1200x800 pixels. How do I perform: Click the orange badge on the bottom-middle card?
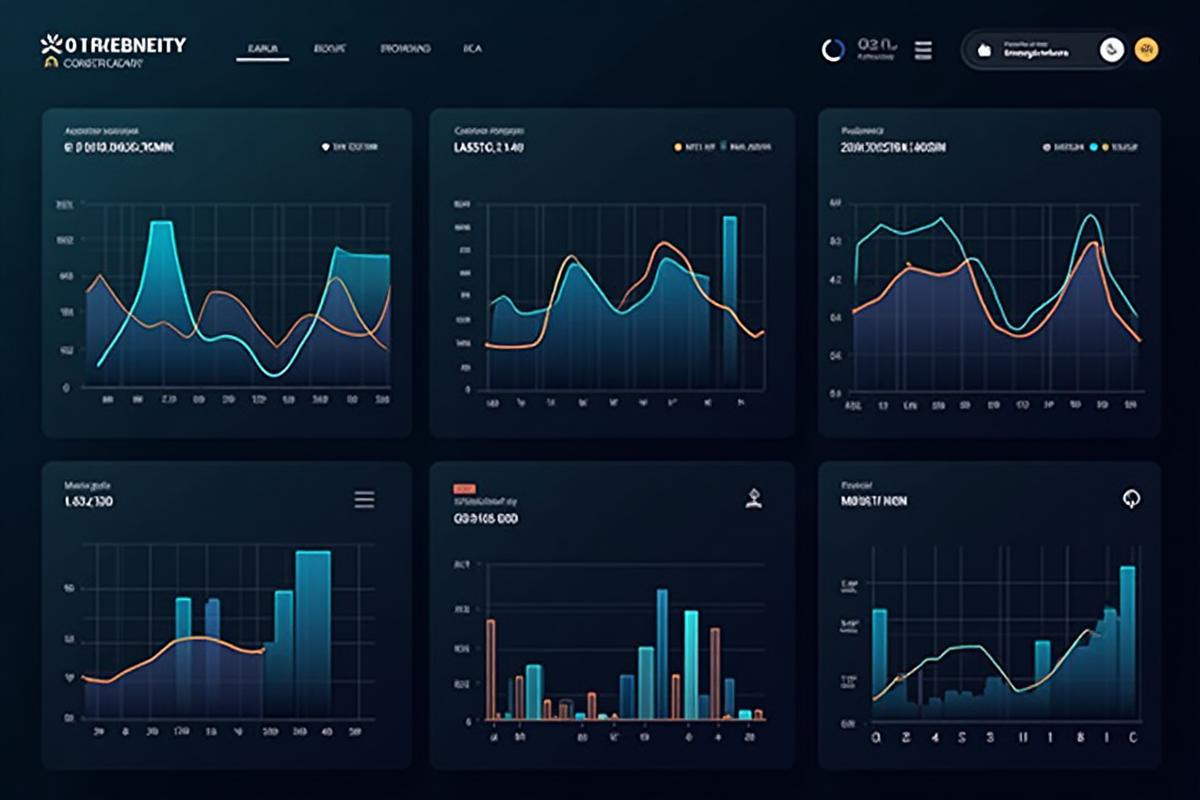(x=464, y=487)
